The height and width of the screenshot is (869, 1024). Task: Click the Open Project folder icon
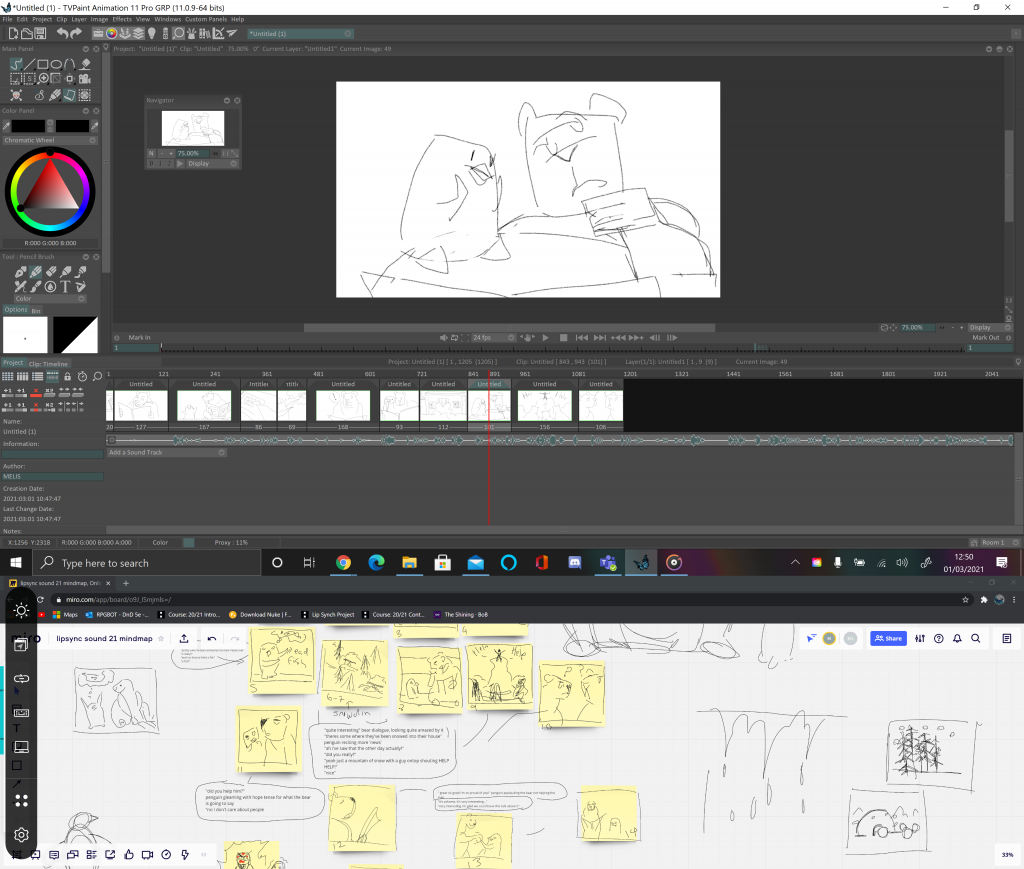(x=27, y=33)
